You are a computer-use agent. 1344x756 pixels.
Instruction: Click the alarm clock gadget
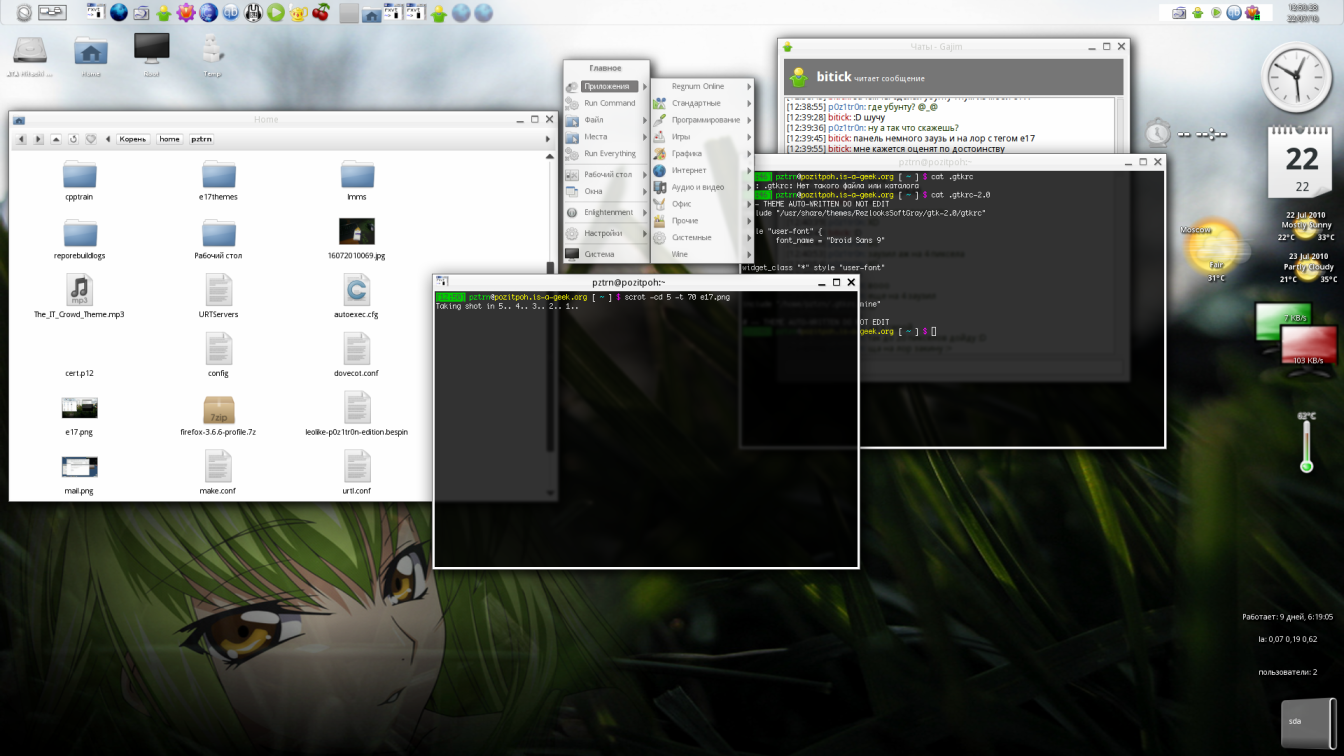pyautogui.click(x=1158, y=132)
